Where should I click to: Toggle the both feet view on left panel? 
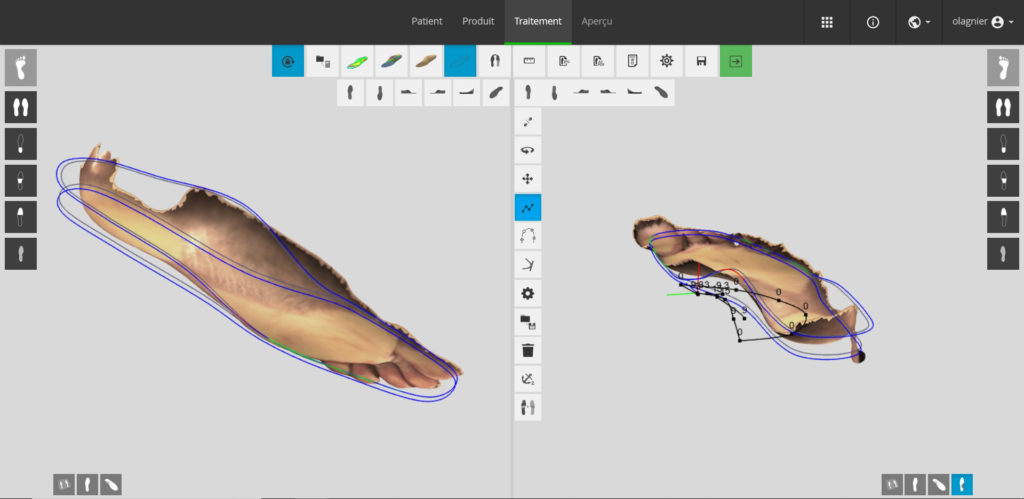click(x=21, y=107)
